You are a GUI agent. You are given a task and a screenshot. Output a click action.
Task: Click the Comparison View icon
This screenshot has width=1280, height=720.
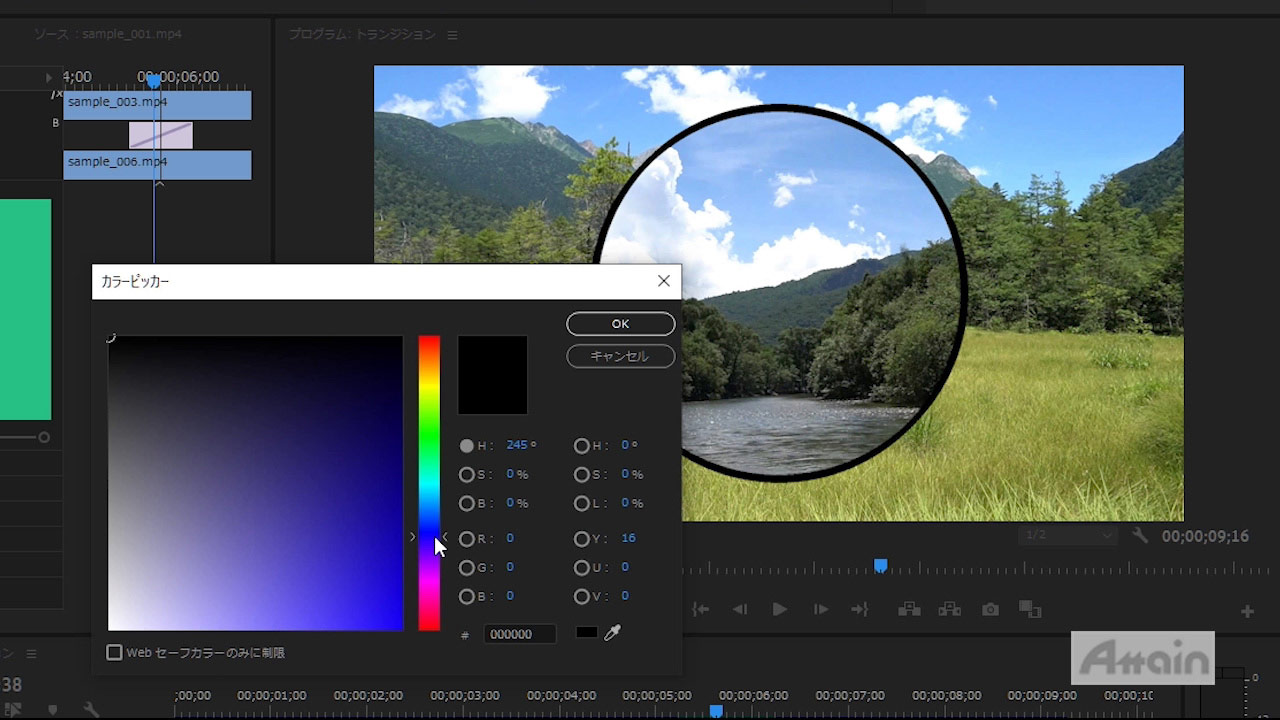[1029, 609]
